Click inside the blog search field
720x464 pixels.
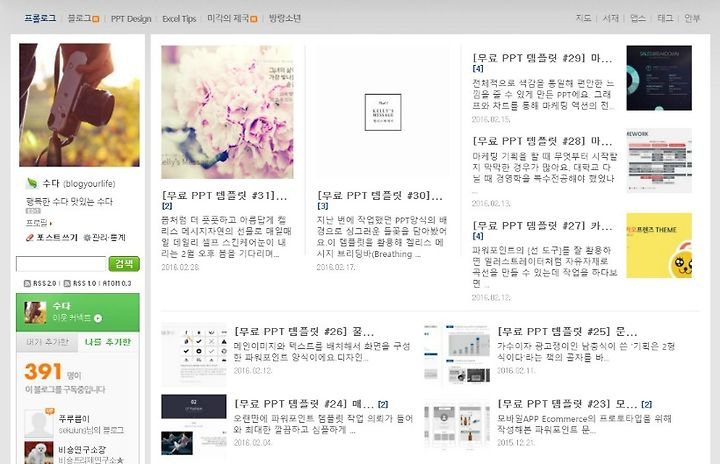coord(61,264)
